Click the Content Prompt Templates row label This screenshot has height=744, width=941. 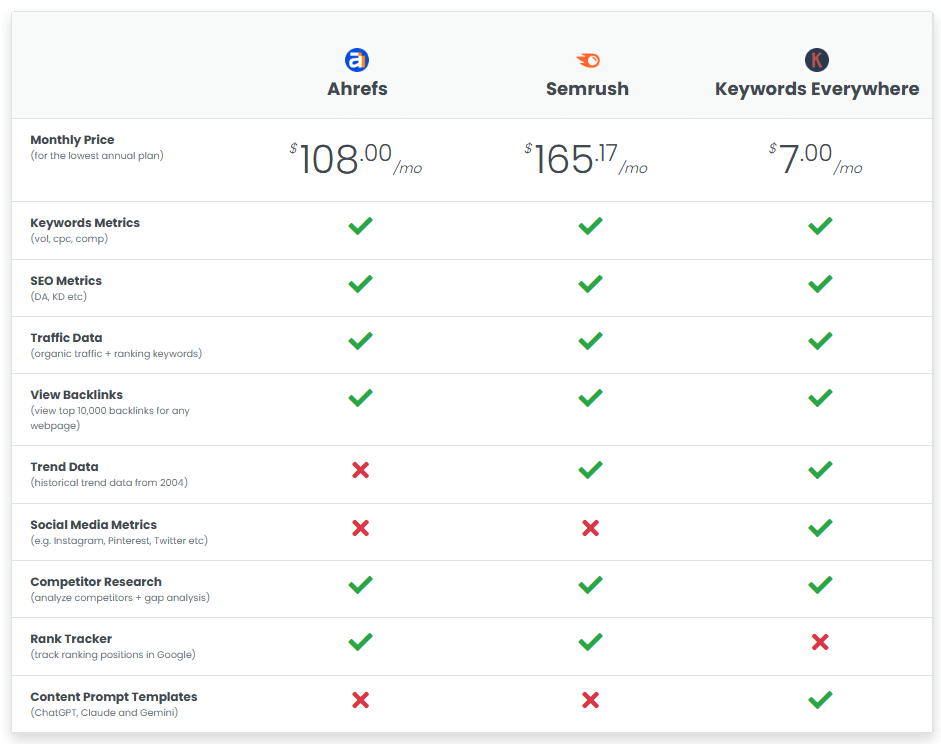pos(113,697)
